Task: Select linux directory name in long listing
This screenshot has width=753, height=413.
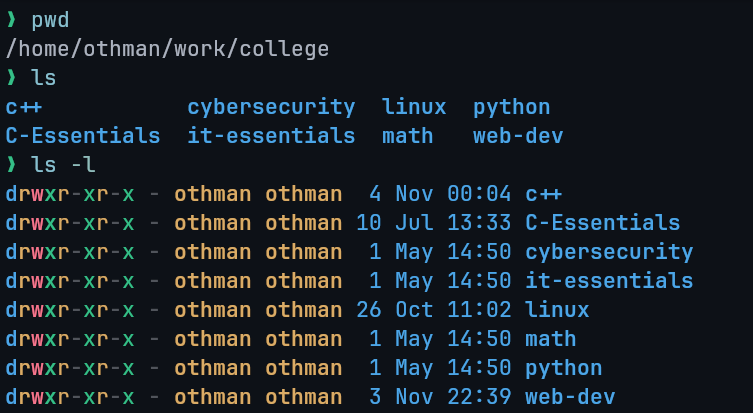Action: (x=557, y=310)
